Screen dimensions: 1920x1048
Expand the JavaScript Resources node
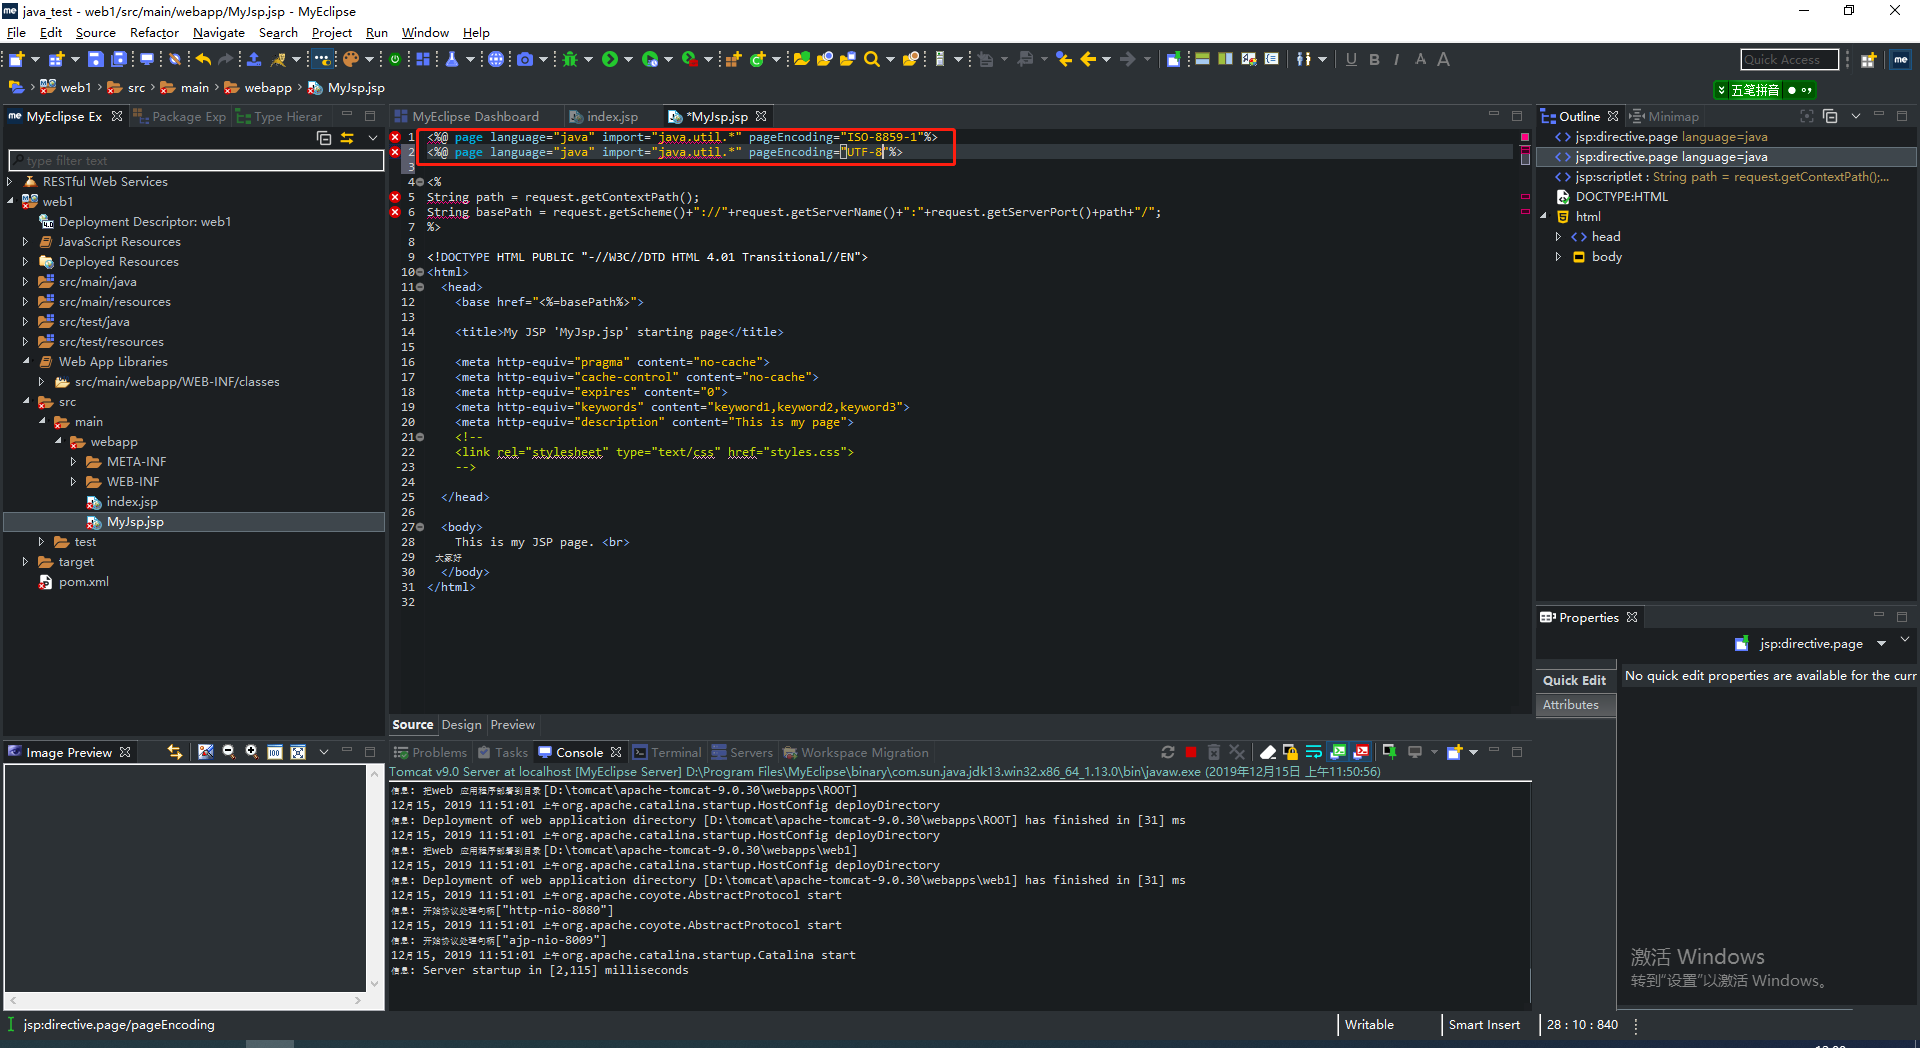[26, 242]
